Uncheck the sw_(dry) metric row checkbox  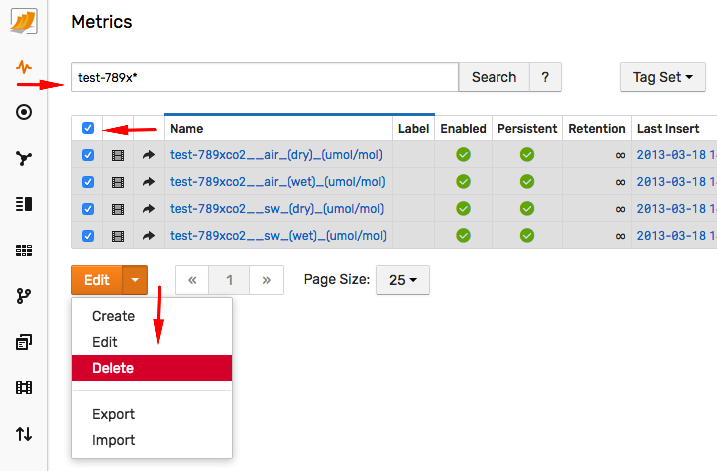point(88,209)
